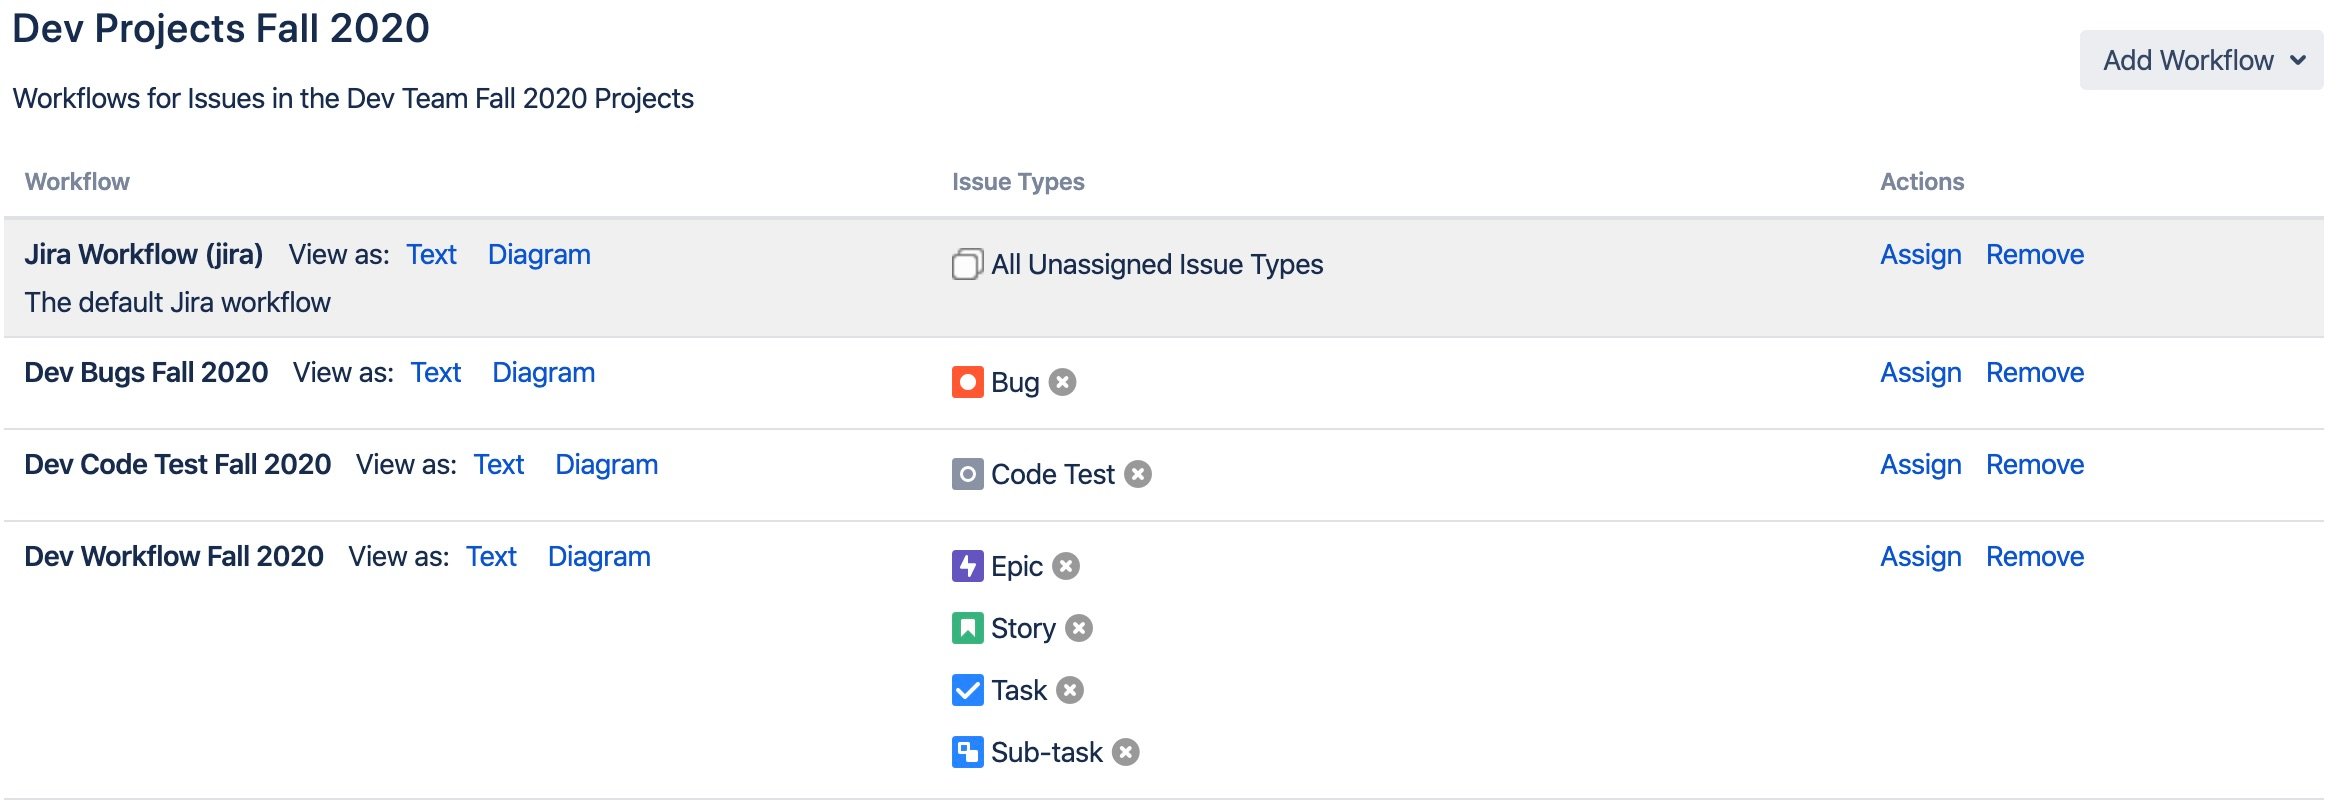This screenshot has width=2344, height=808.
Task: Click the Dev Workflow Fall 2020 name
Action: pos(174,557)
